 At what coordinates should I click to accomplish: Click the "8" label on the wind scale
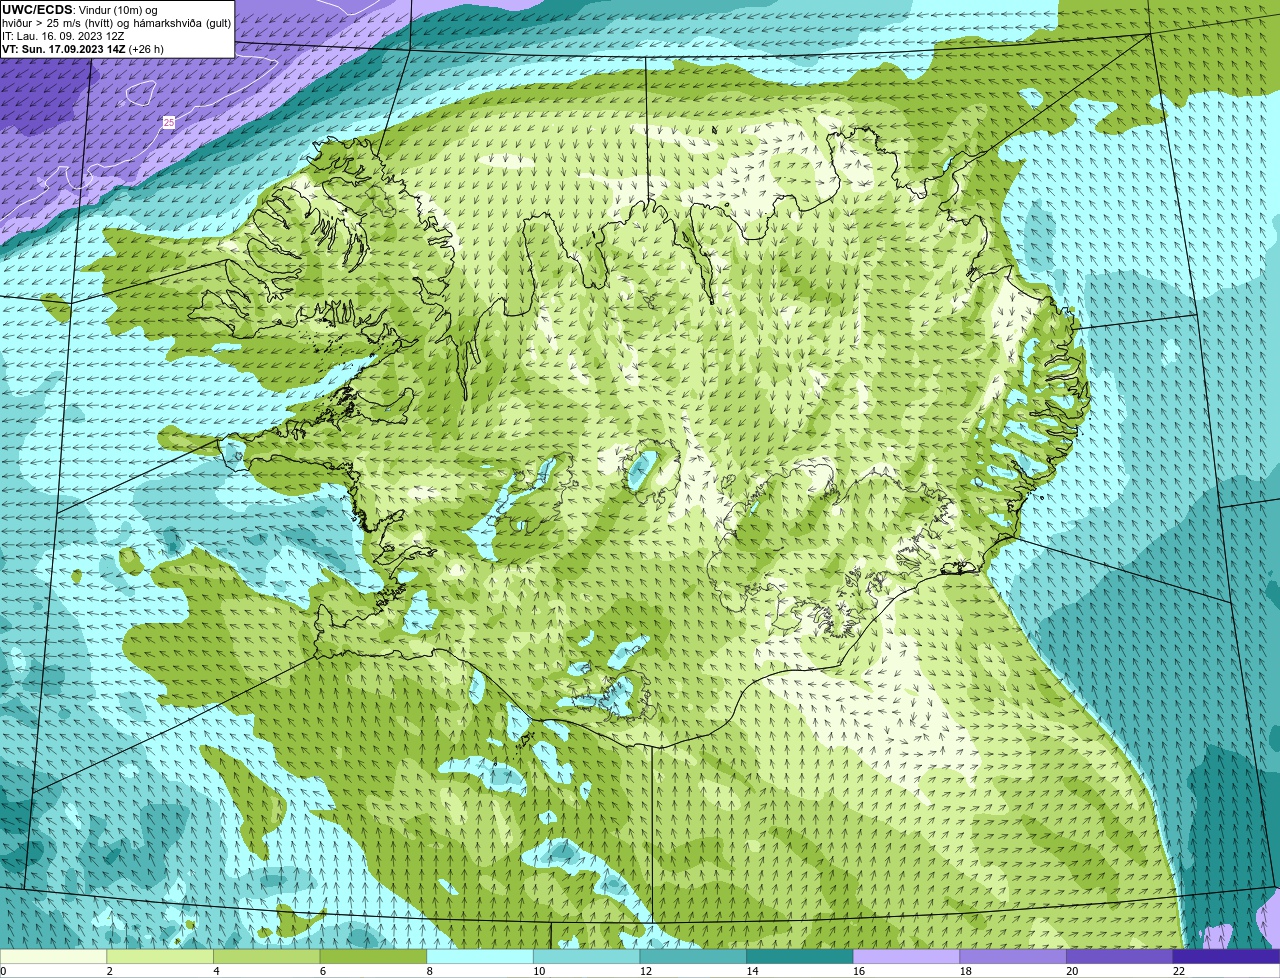click(430, 971)
